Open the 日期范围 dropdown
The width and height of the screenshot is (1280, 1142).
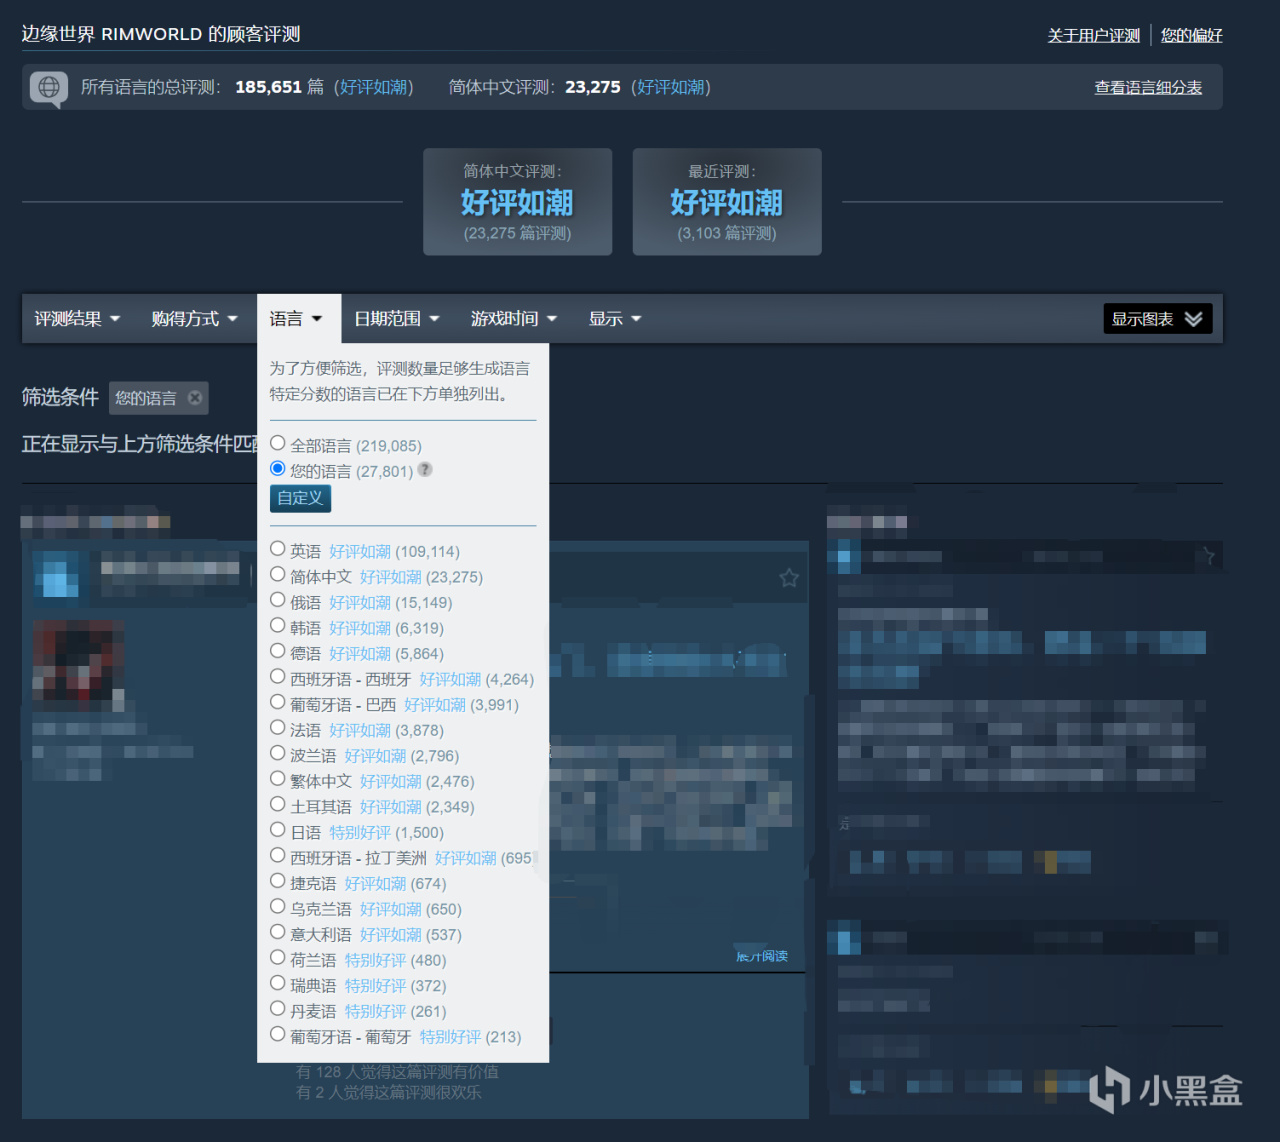[397, 319]
